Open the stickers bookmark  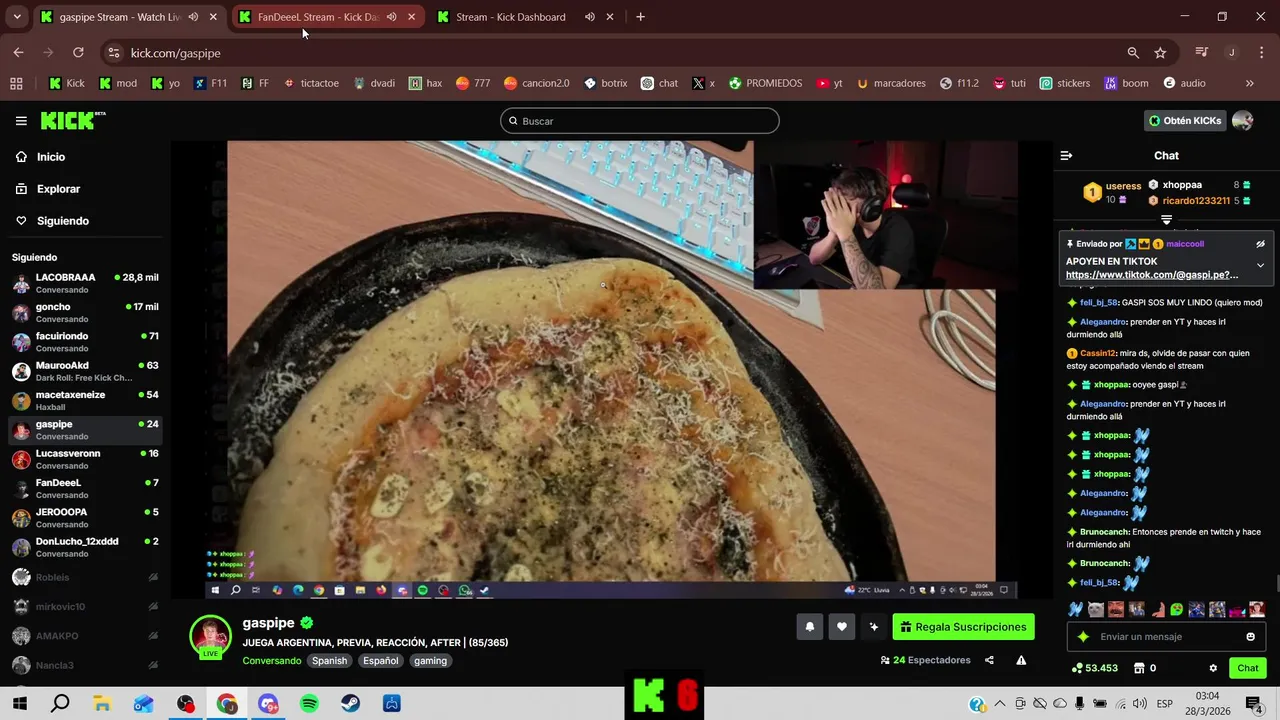[x=1065, y=84]
